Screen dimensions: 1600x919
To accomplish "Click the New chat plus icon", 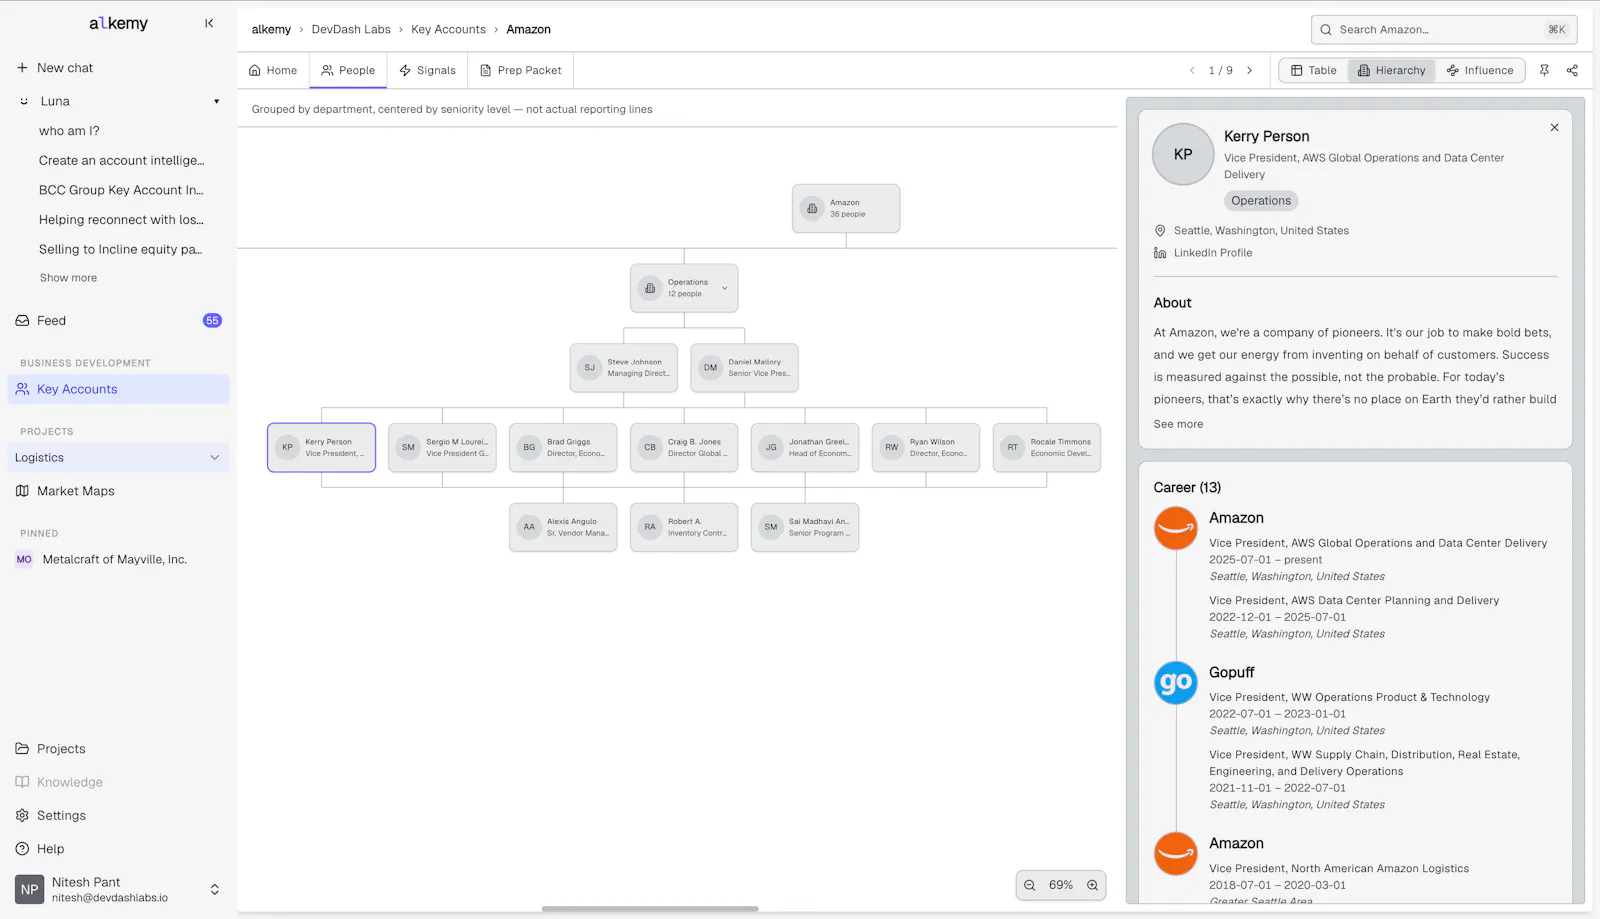I will pyautogui.click(x=22, y=68).
